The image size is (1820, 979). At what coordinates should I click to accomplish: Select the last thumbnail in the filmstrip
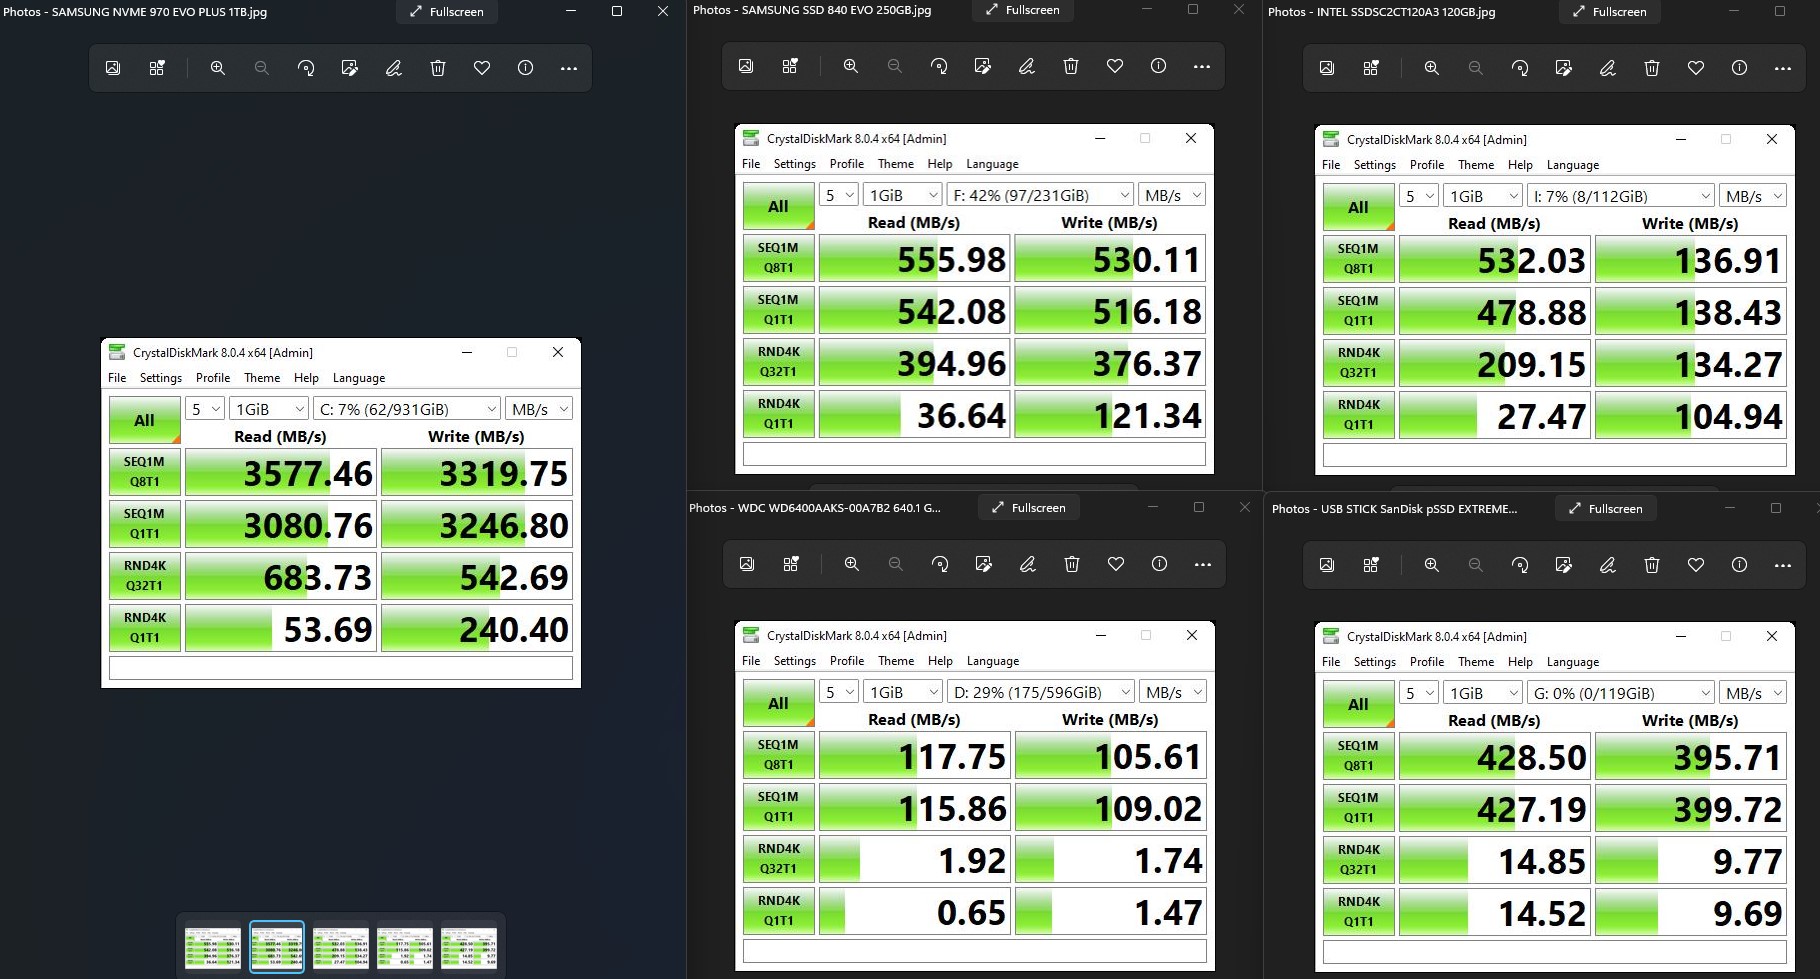click(x=469, y=947)
